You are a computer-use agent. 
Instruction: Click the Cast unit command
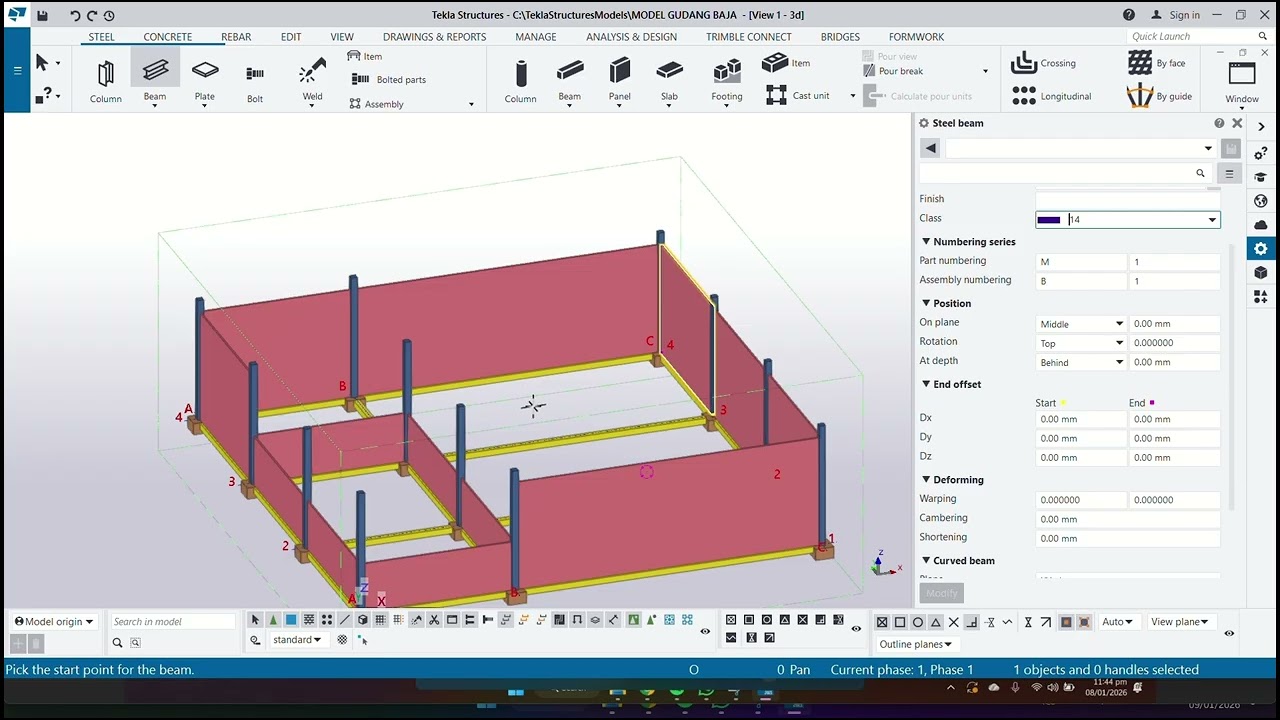(799, 95)
